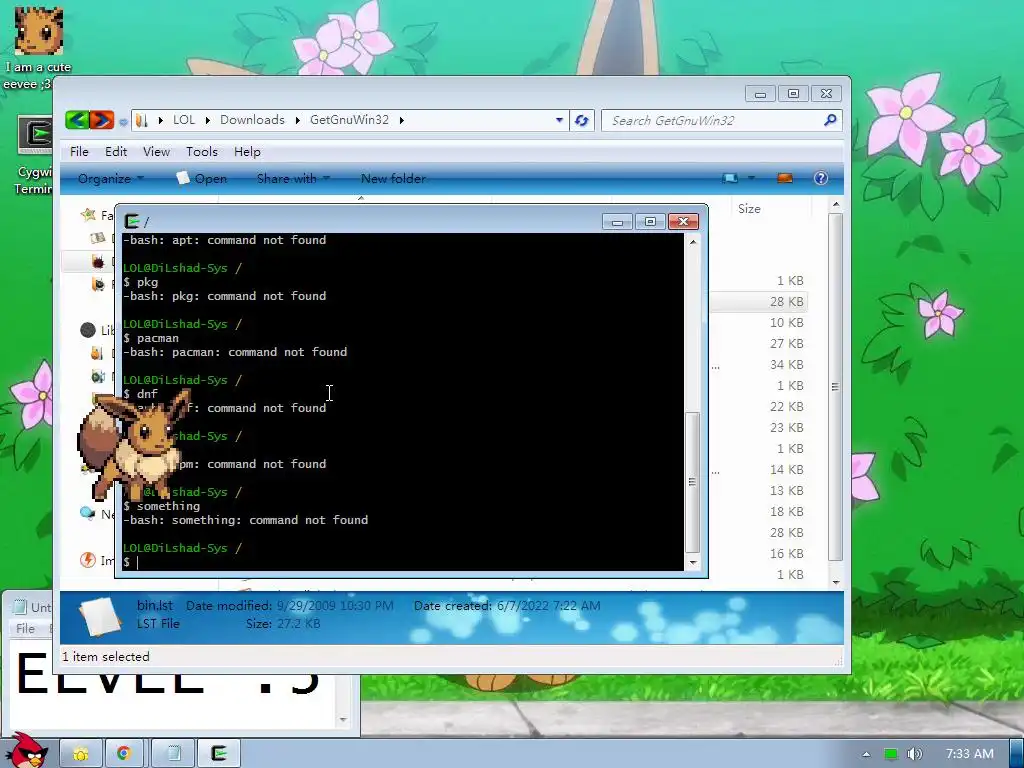Click the change view icon in Explorer toolbar
The image size is (1024, 768).
point(730,178)
